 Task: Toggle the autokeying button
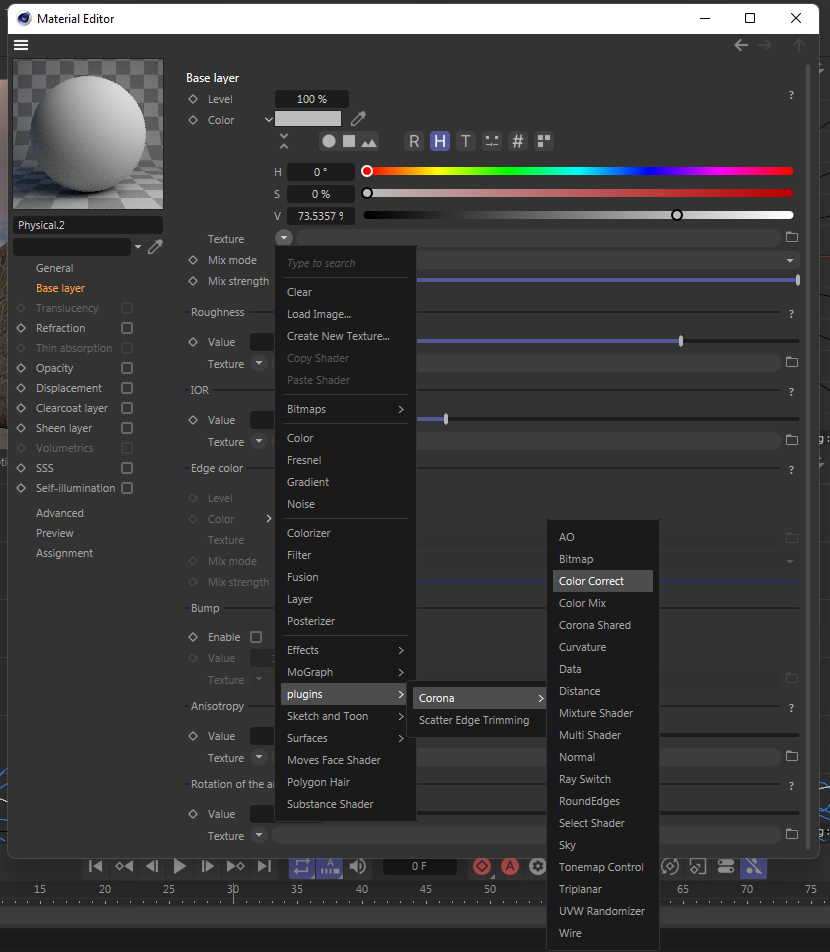[x=510, y=866]
